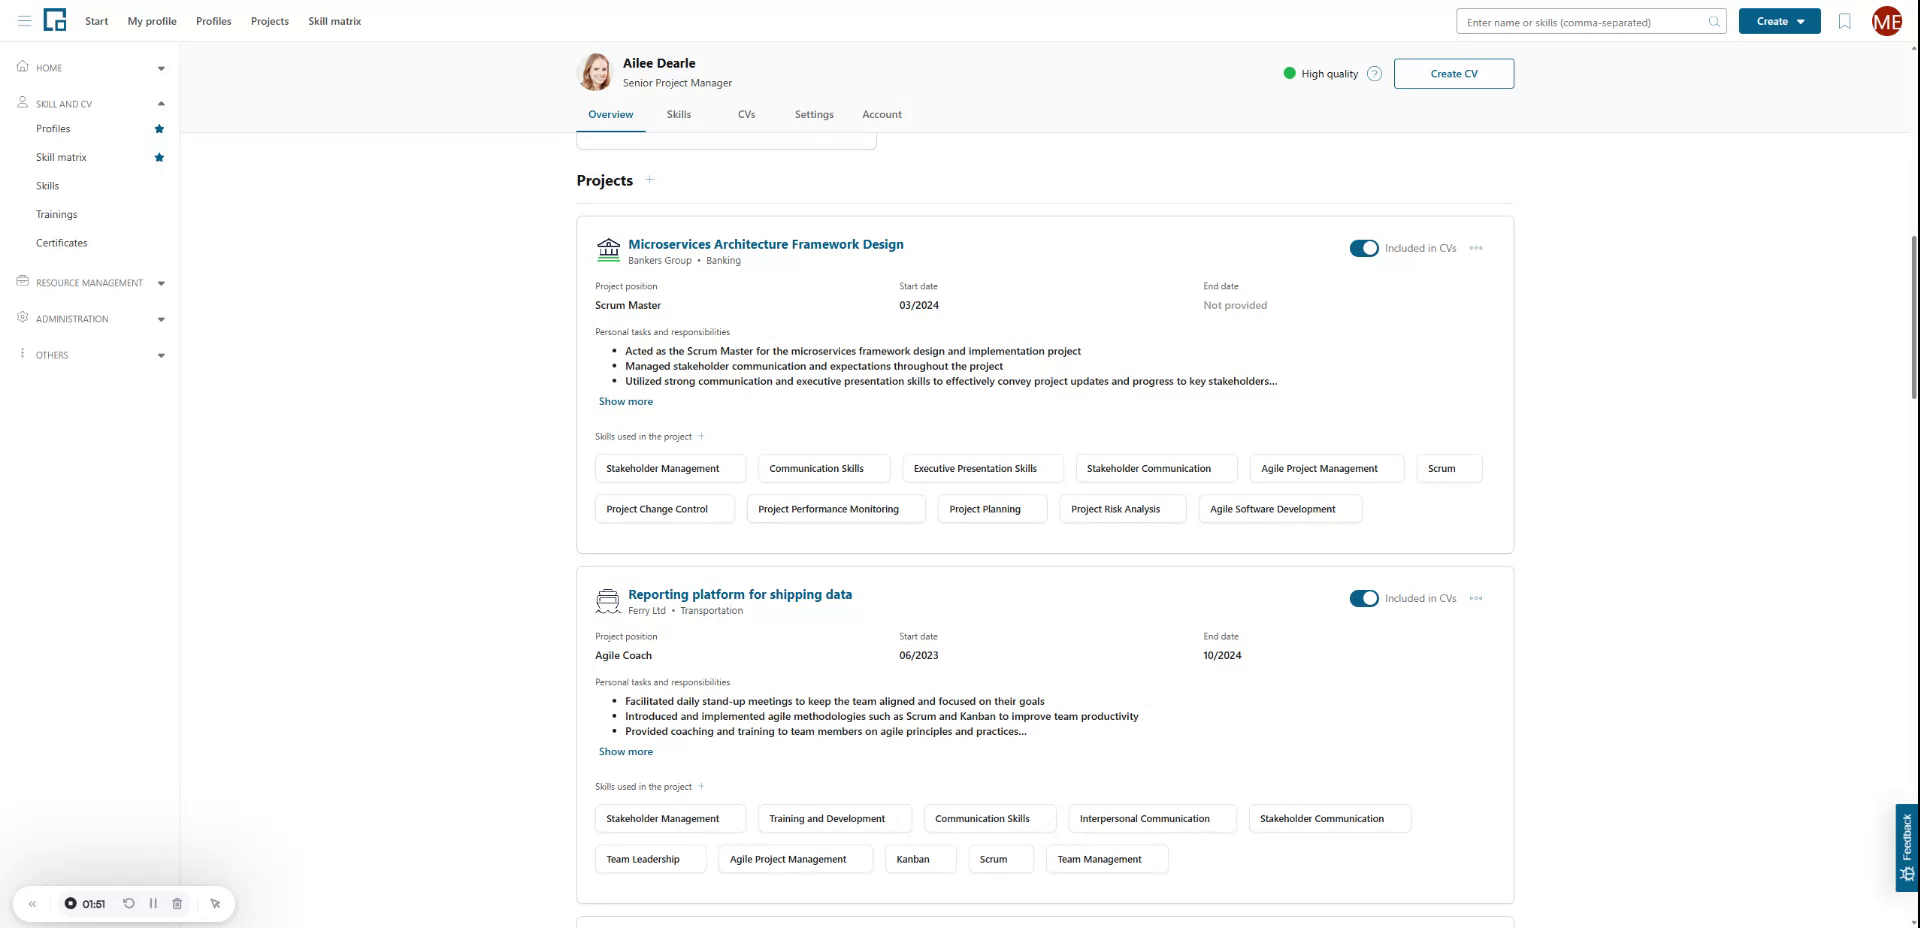Unstar Profiles in the sidebar
This screenshot has height=928, width=1920.
tap(159, 129)
